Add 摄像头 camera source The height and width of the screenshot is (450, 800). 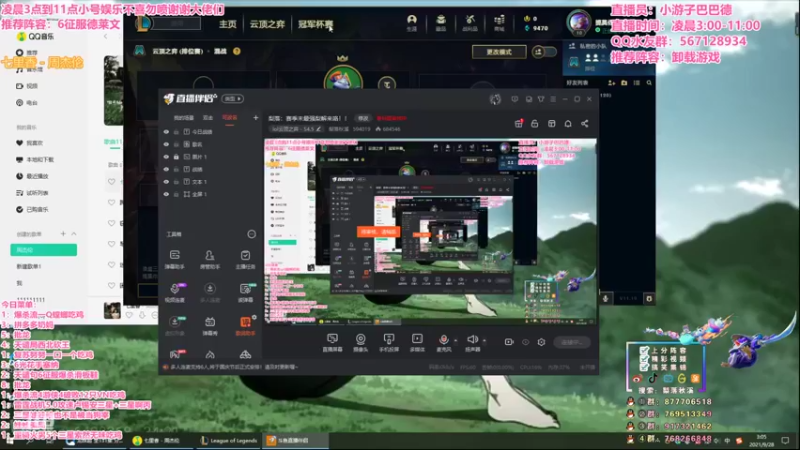(x=360, y=343)
